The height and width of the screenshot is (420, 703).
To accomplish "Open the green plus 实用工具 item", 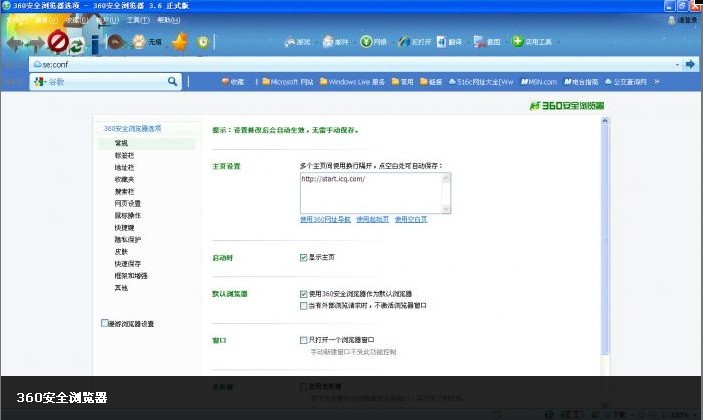I will 532,42.
